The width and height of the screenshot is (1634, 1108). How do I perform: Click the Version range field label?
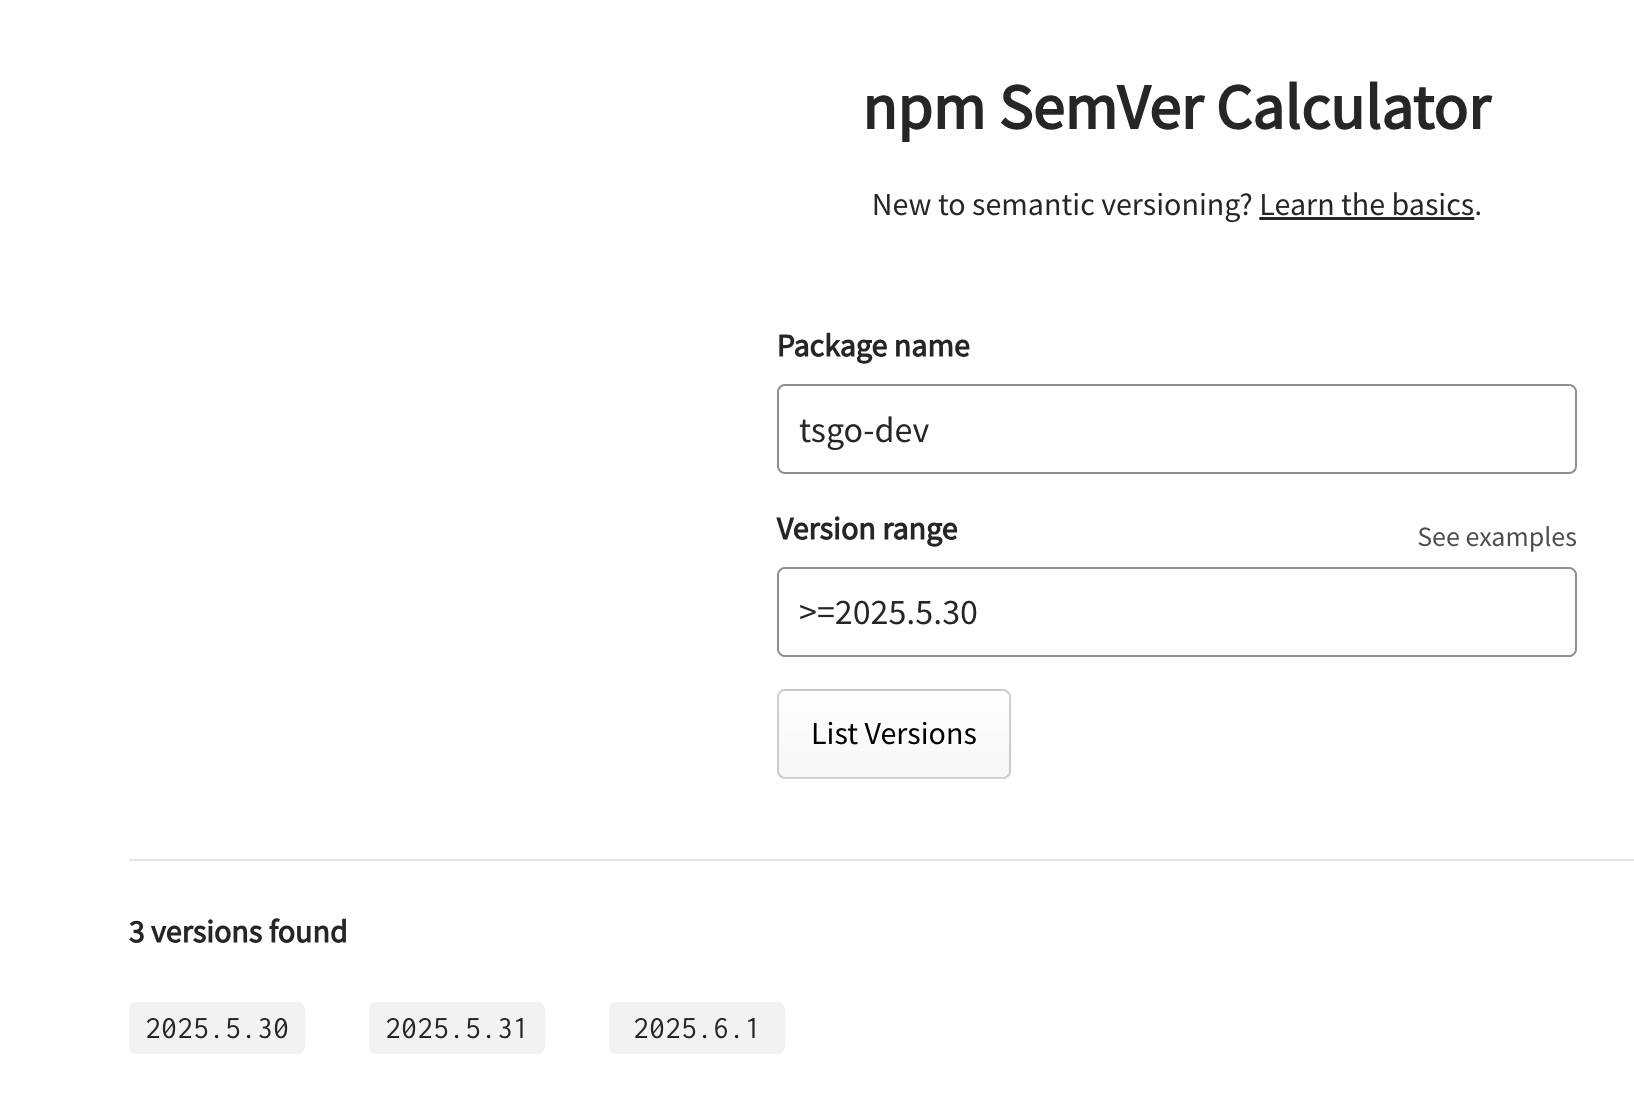coord(867,529)
